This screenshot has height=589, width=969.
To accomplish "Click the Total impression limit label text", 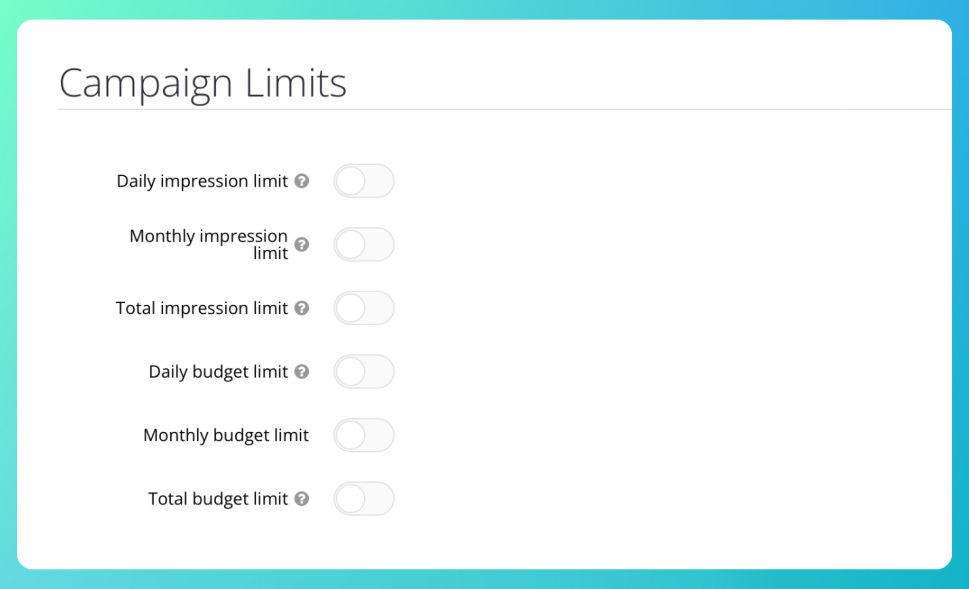I will [202, 308].
